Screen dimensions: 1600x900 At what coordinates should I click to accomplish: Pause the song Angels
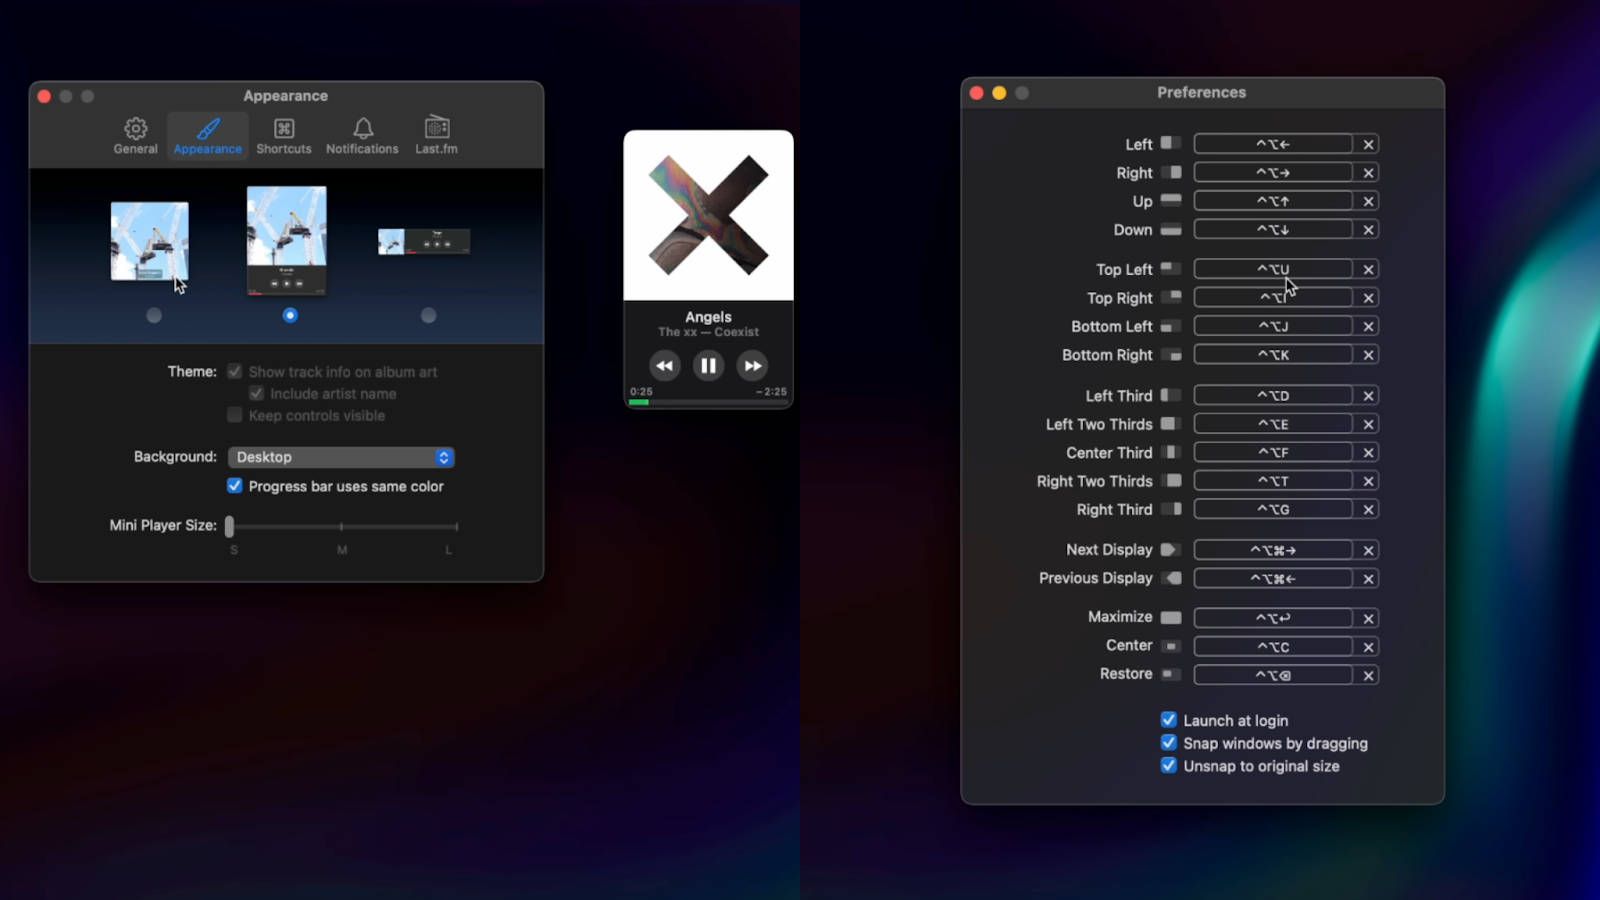point(708,366)
